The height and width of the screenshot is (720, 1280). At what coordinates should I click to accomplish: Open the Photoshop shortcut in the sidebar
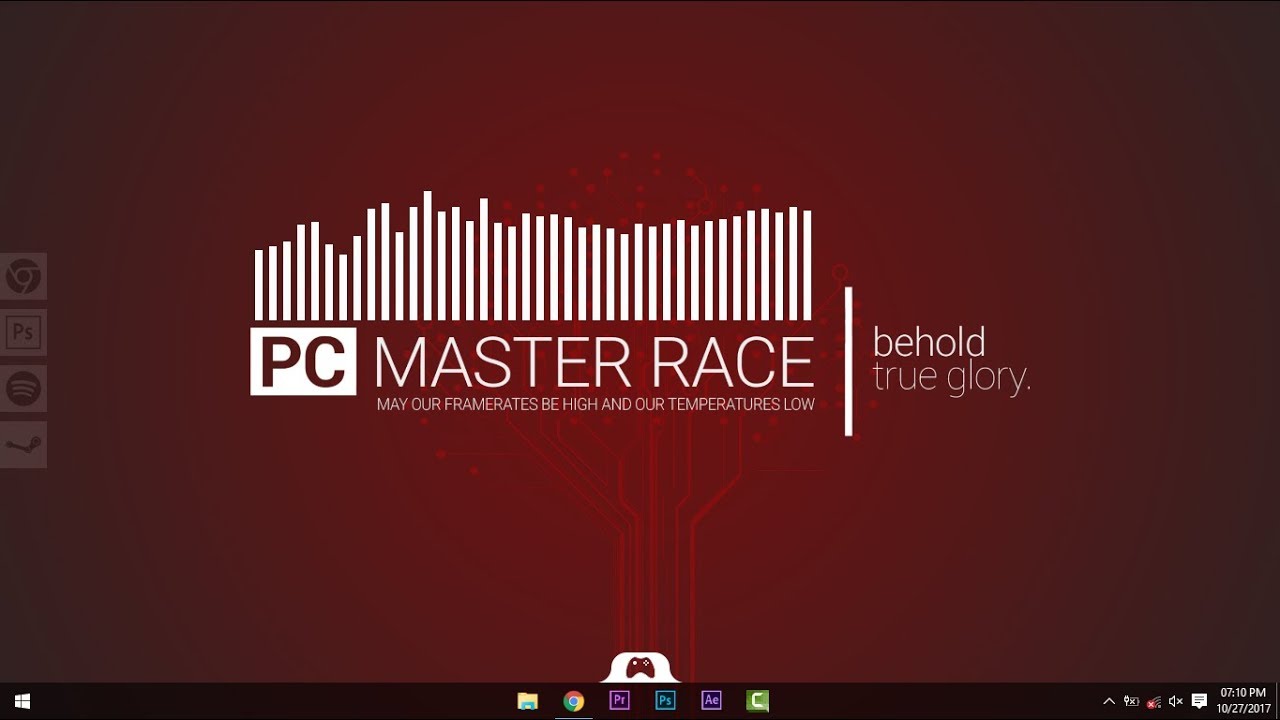pos(22,332)
